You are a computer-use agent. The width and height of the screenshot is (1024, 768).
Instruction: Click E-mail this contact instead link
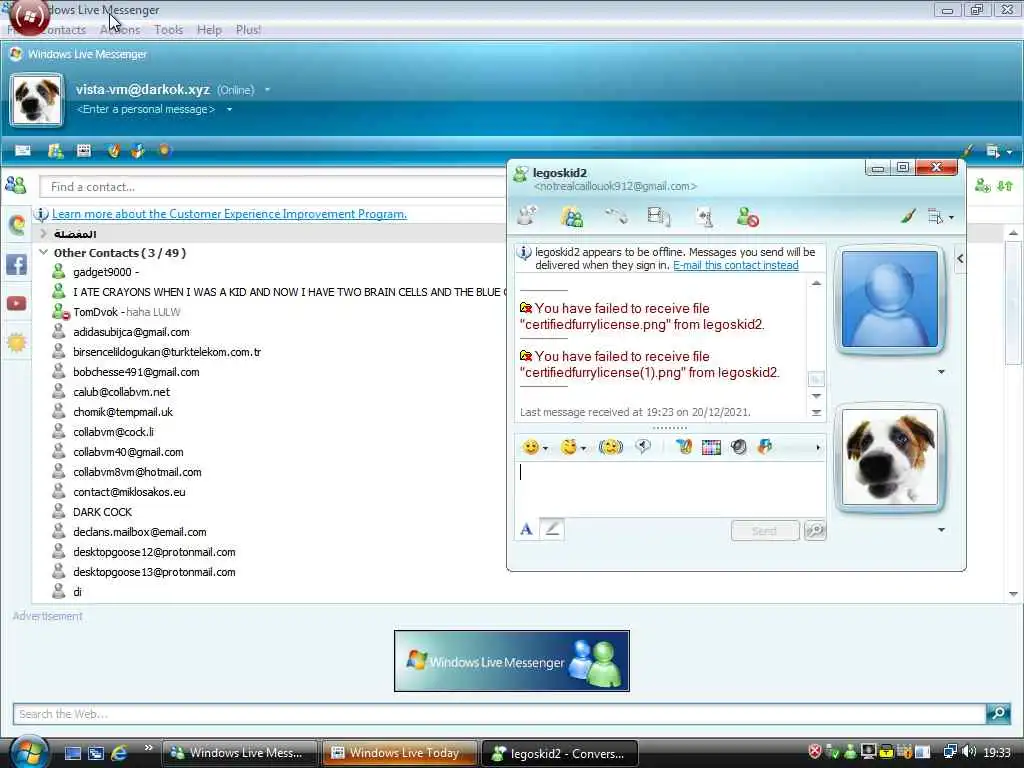pos(735,265)
